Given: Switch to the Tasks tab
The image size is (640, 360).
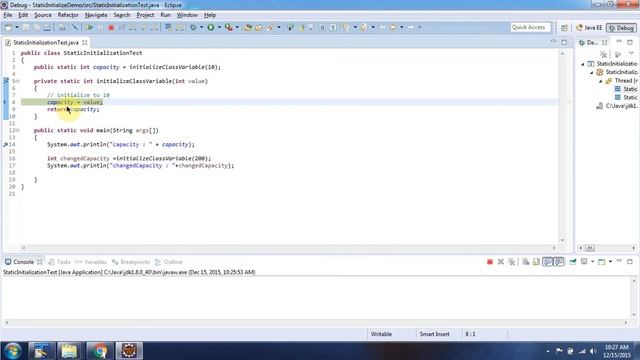Looking at the screenshot, I should click(x=60, y=262).
